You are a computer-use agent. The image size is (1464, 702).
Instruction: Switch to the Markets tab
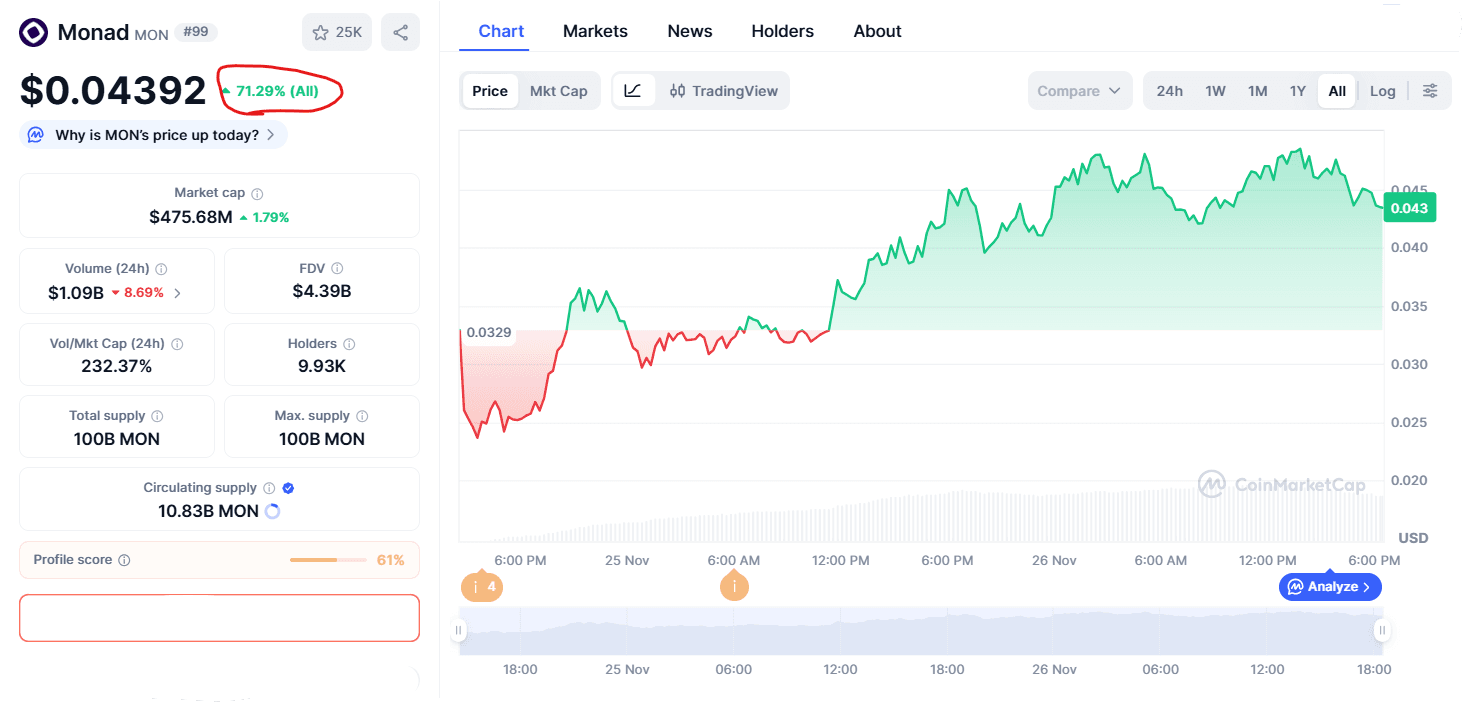pyautogui.click(x=595, y=31)
